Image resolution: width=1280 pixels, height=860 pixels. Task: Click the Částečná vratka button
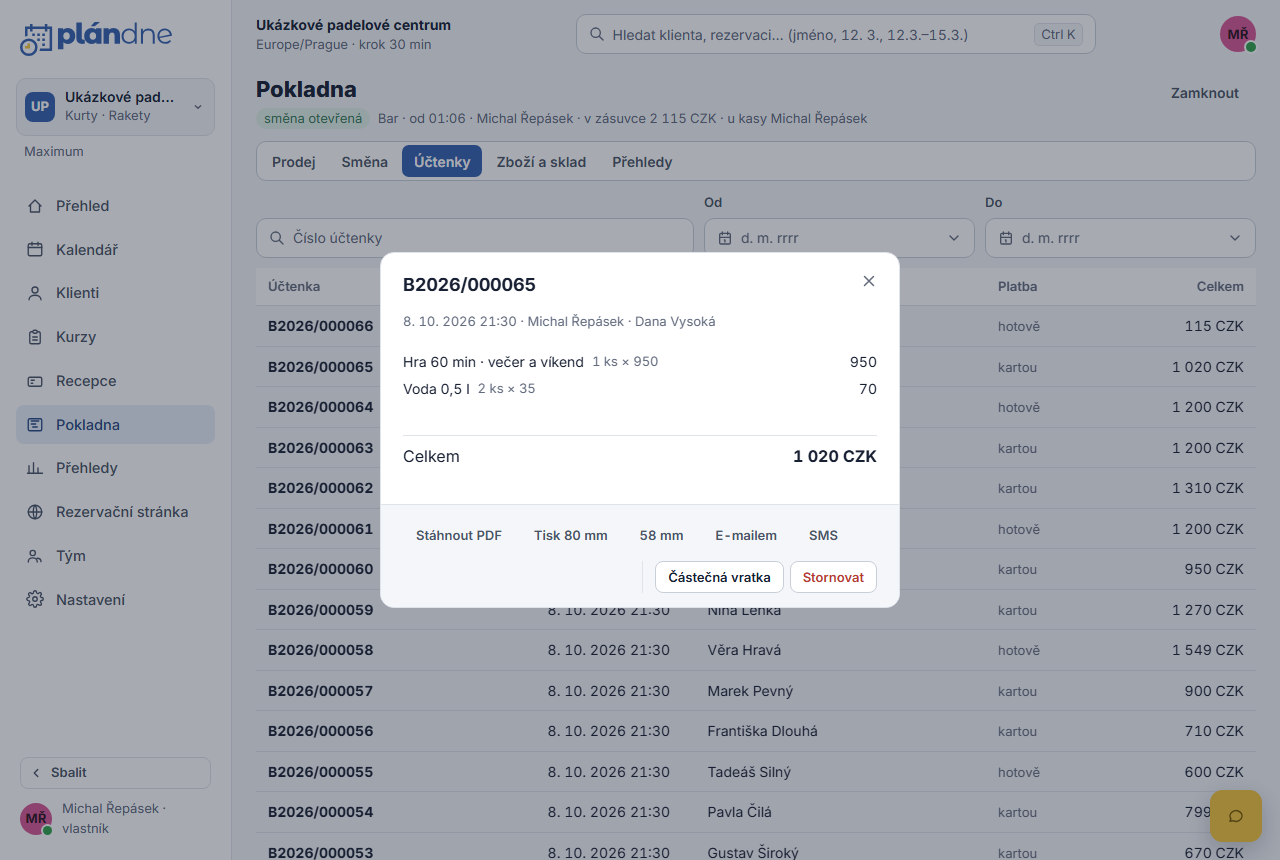719,577
